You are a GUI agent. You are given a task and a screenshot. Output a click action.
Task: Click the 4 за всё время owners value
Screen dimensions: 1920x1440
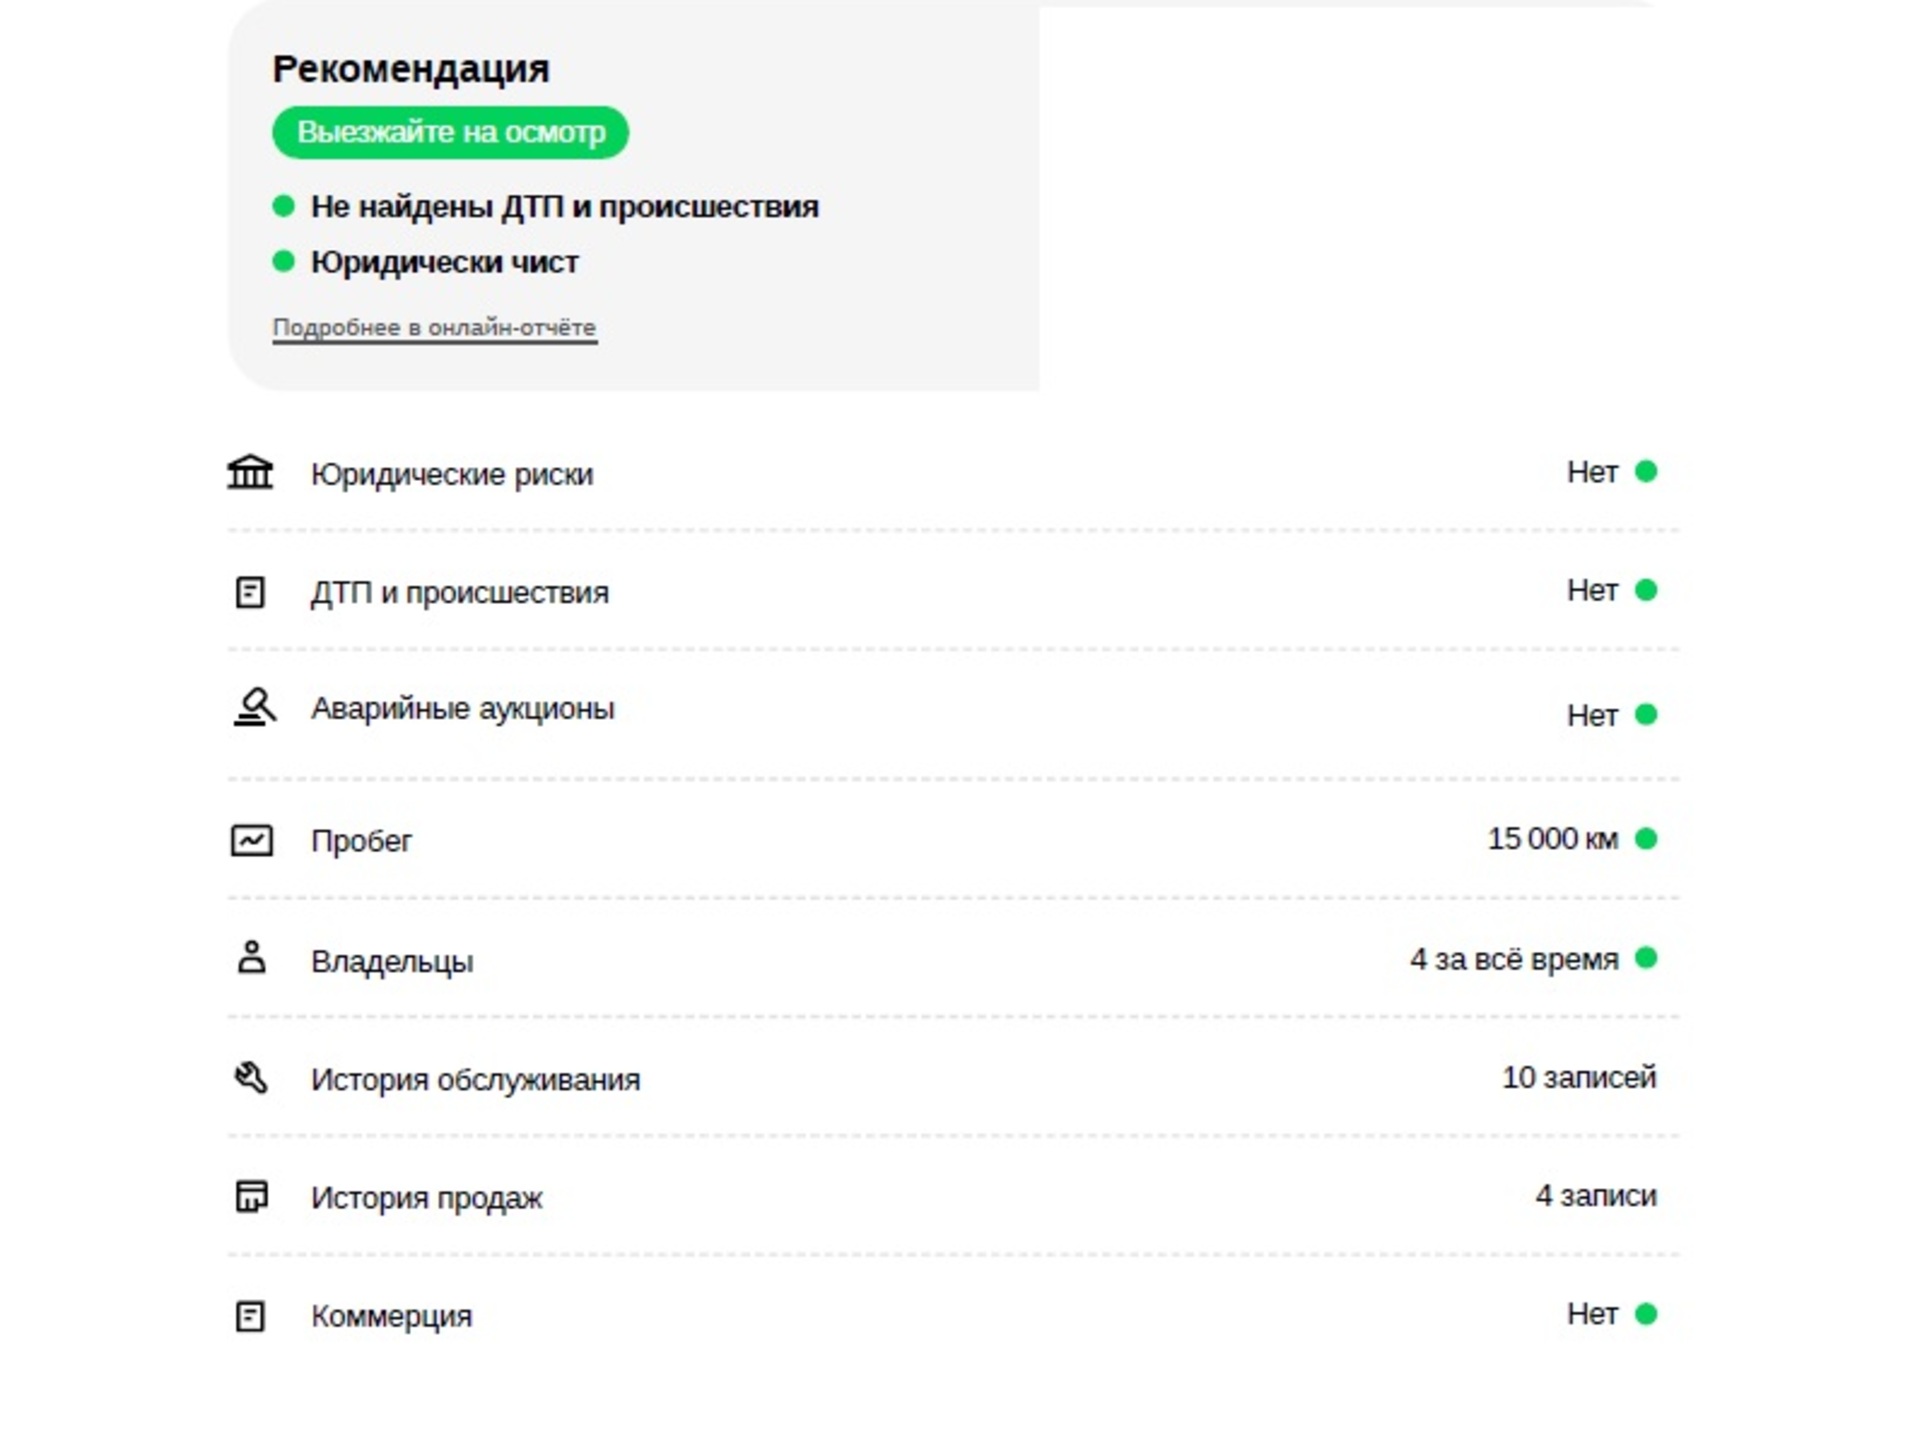point(1514,959)
